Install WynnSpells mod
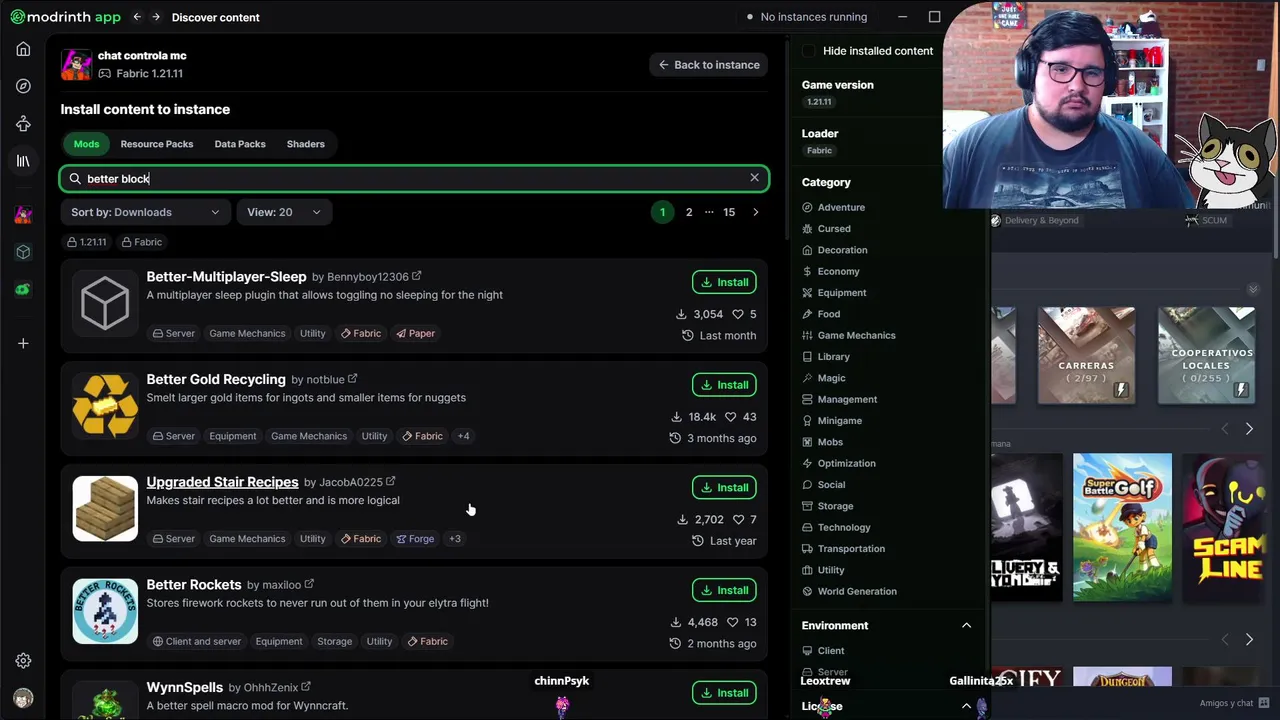Image resolution: width=1280 pixels, height=720 pixels. click(724, 693)
